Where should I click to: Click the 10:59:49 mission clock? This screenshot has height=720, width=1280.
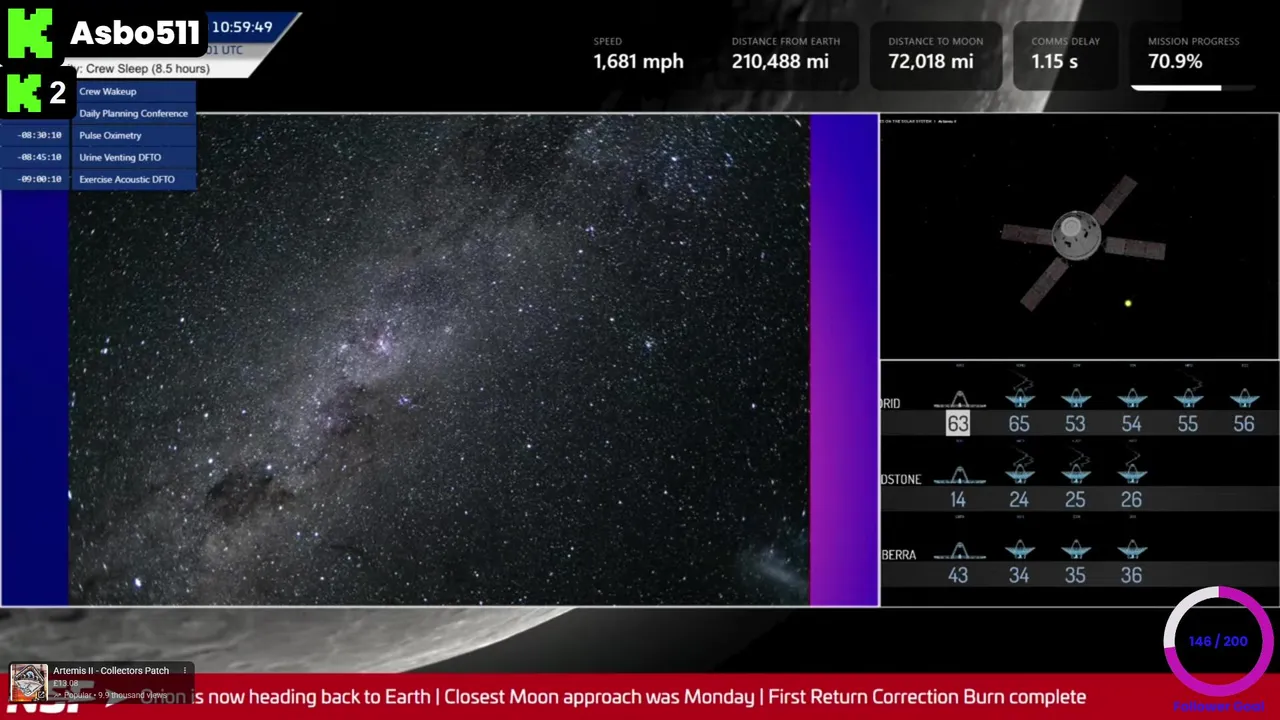(x=242, y=27)
